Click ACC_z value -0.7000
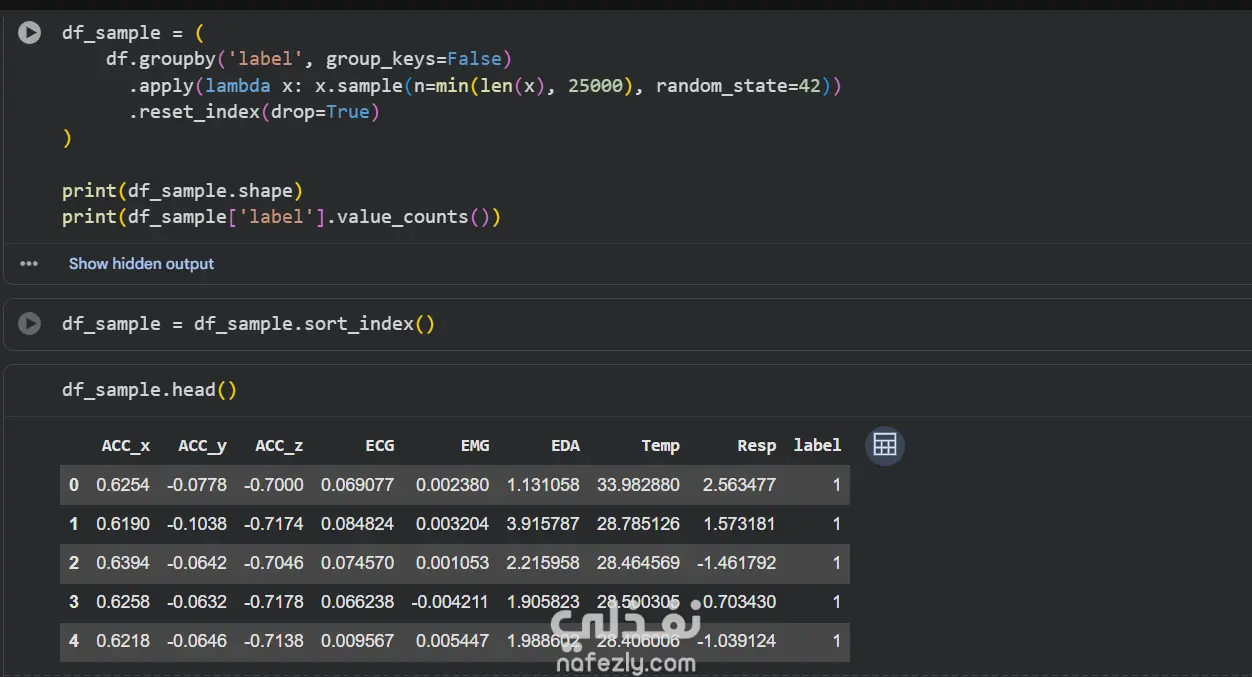Screen dimensions: 1252x677 [273, 485]
